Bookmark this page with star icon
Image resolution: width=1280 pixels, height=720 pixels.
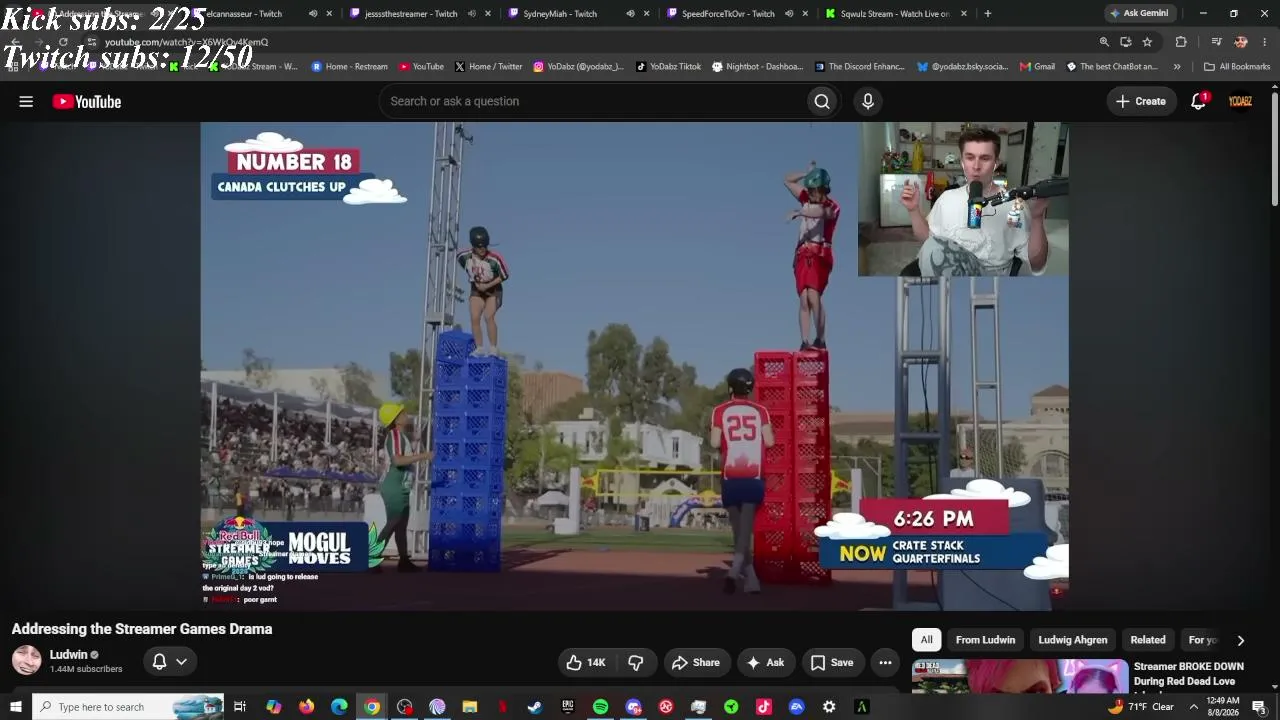tap(1147, 42)
